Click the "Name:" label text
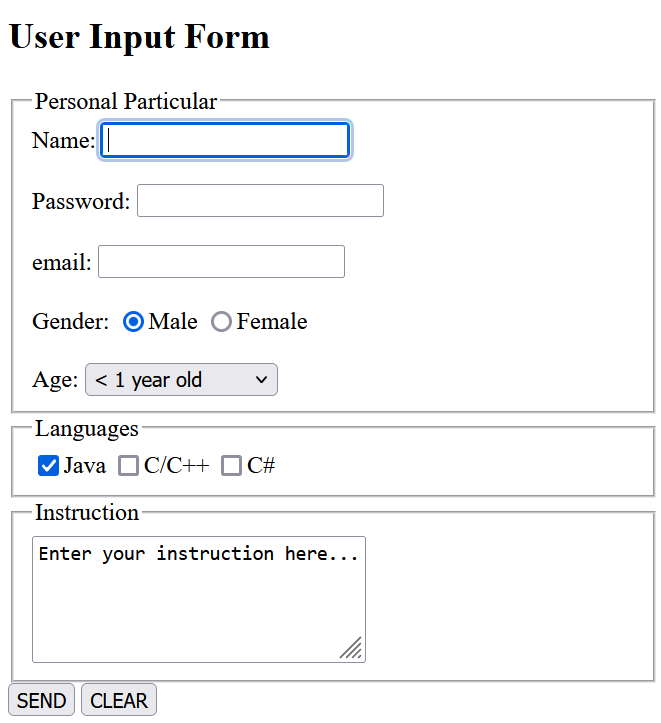The height and width of the screenshot is (723, 661). (63, 141)
